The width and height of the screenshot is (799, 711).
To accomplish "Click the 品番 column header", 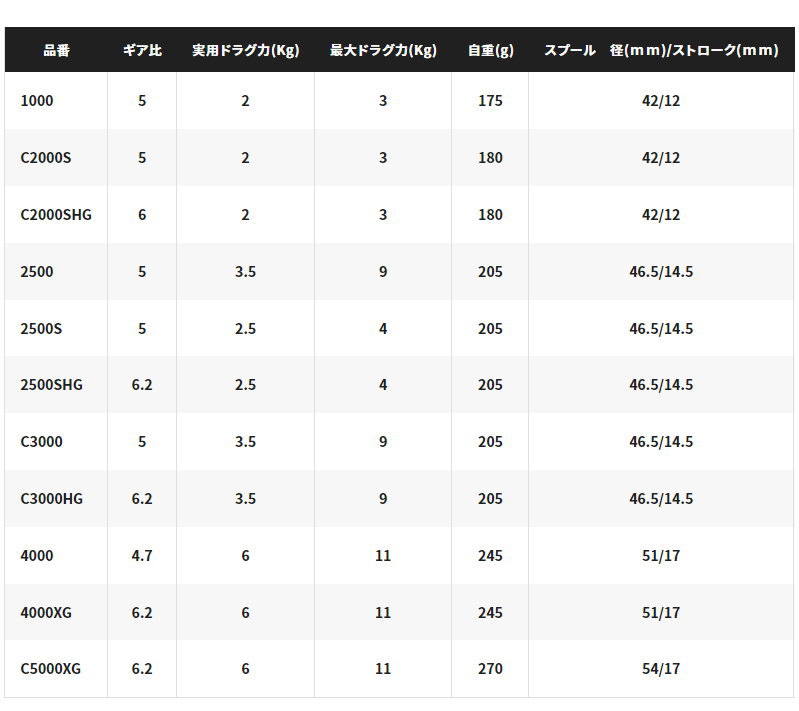I will coord(56,50).
